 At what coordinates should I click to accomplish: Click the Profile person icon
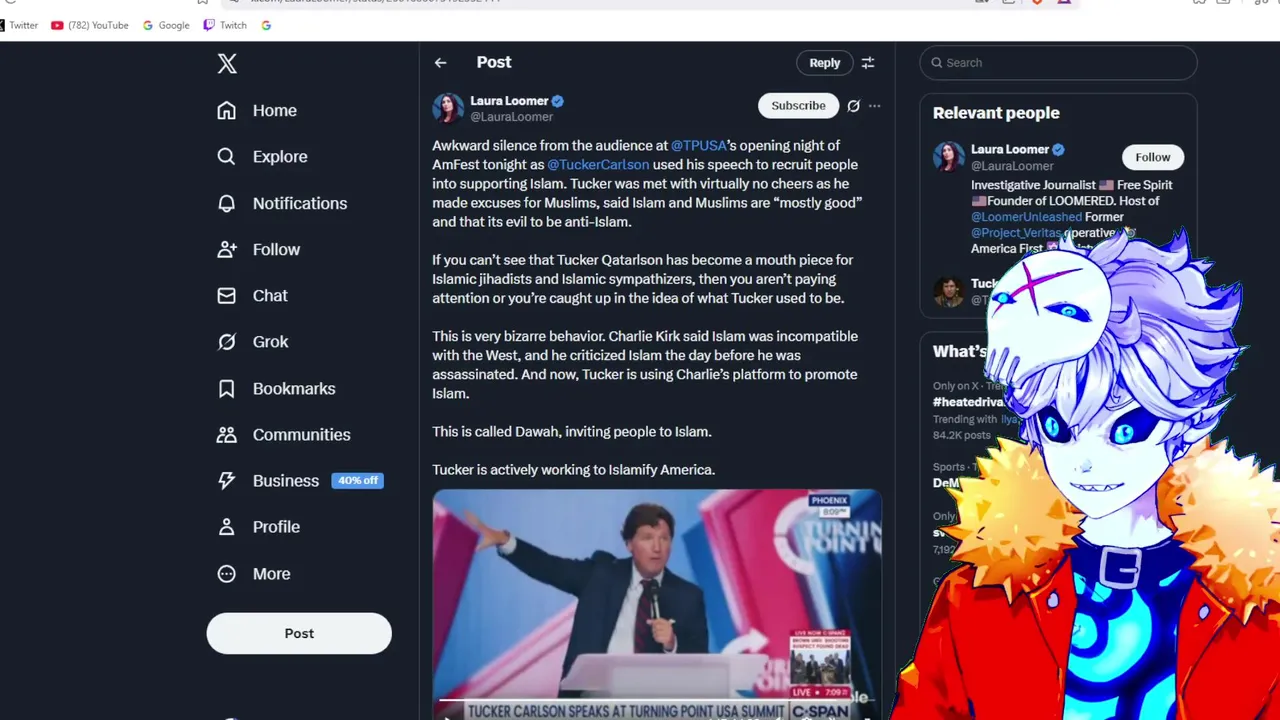[x=227, y=526]
